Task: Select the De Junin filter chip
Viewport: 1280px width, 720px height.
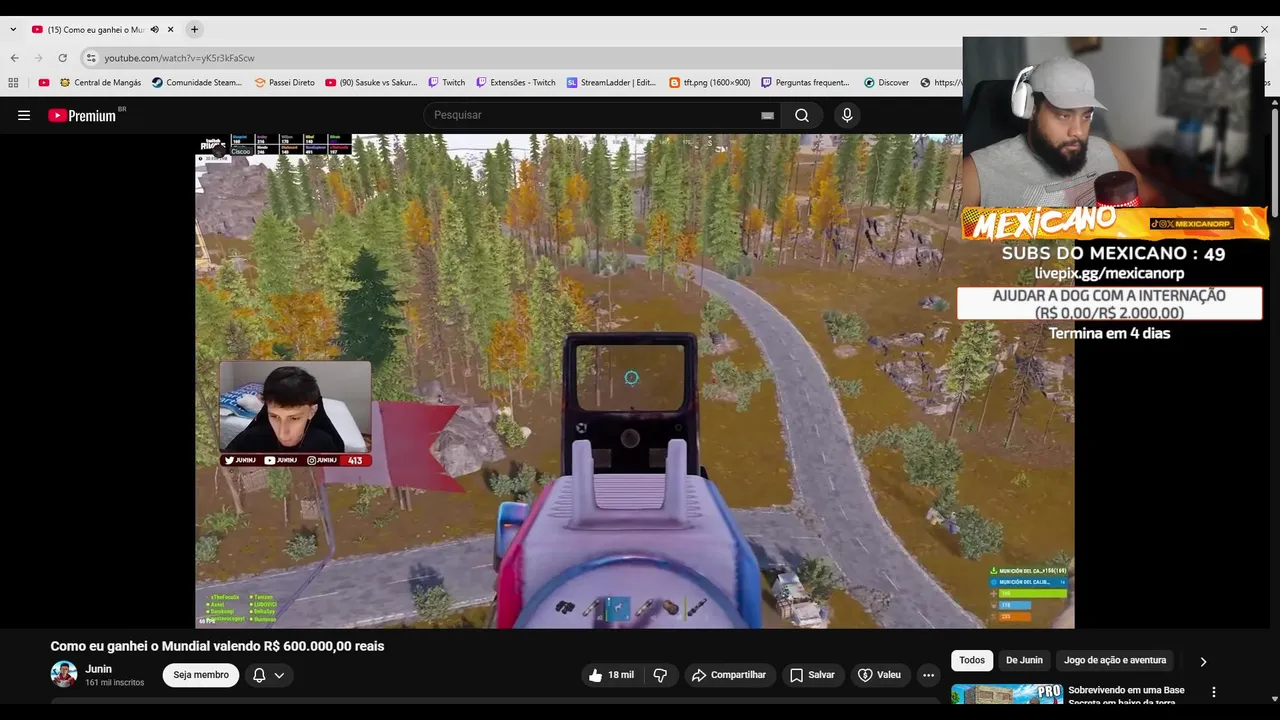Action: click(1024, 660)
